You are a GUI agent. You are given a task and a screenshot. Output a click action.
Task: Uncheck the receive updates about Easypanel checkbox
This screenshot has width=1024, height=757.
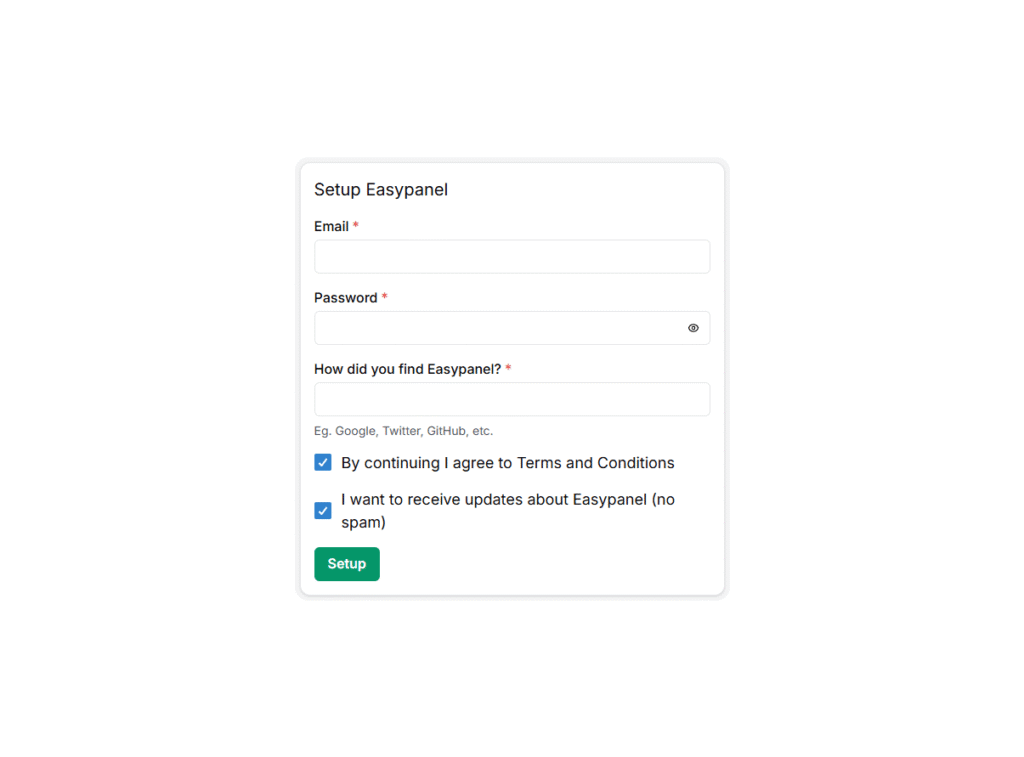(323, 510)
